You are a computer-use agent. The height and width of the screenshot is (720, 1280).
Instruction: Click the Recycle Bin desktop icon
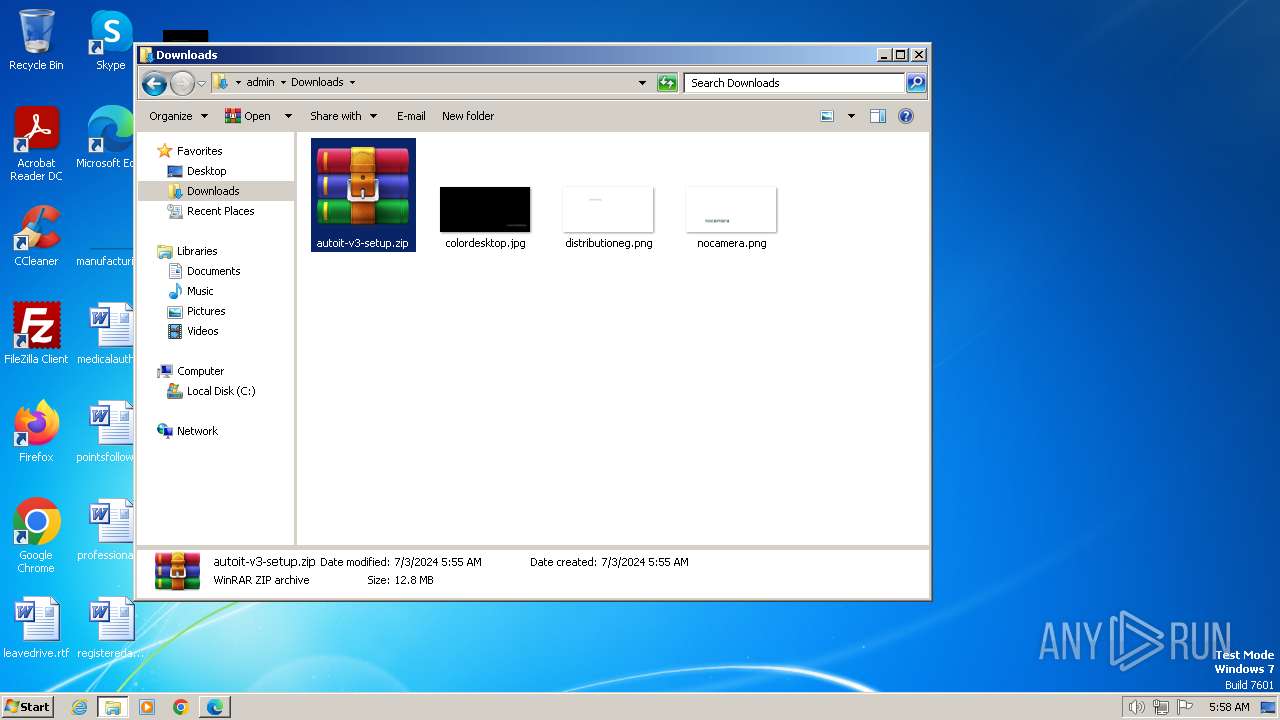[36, 41]
